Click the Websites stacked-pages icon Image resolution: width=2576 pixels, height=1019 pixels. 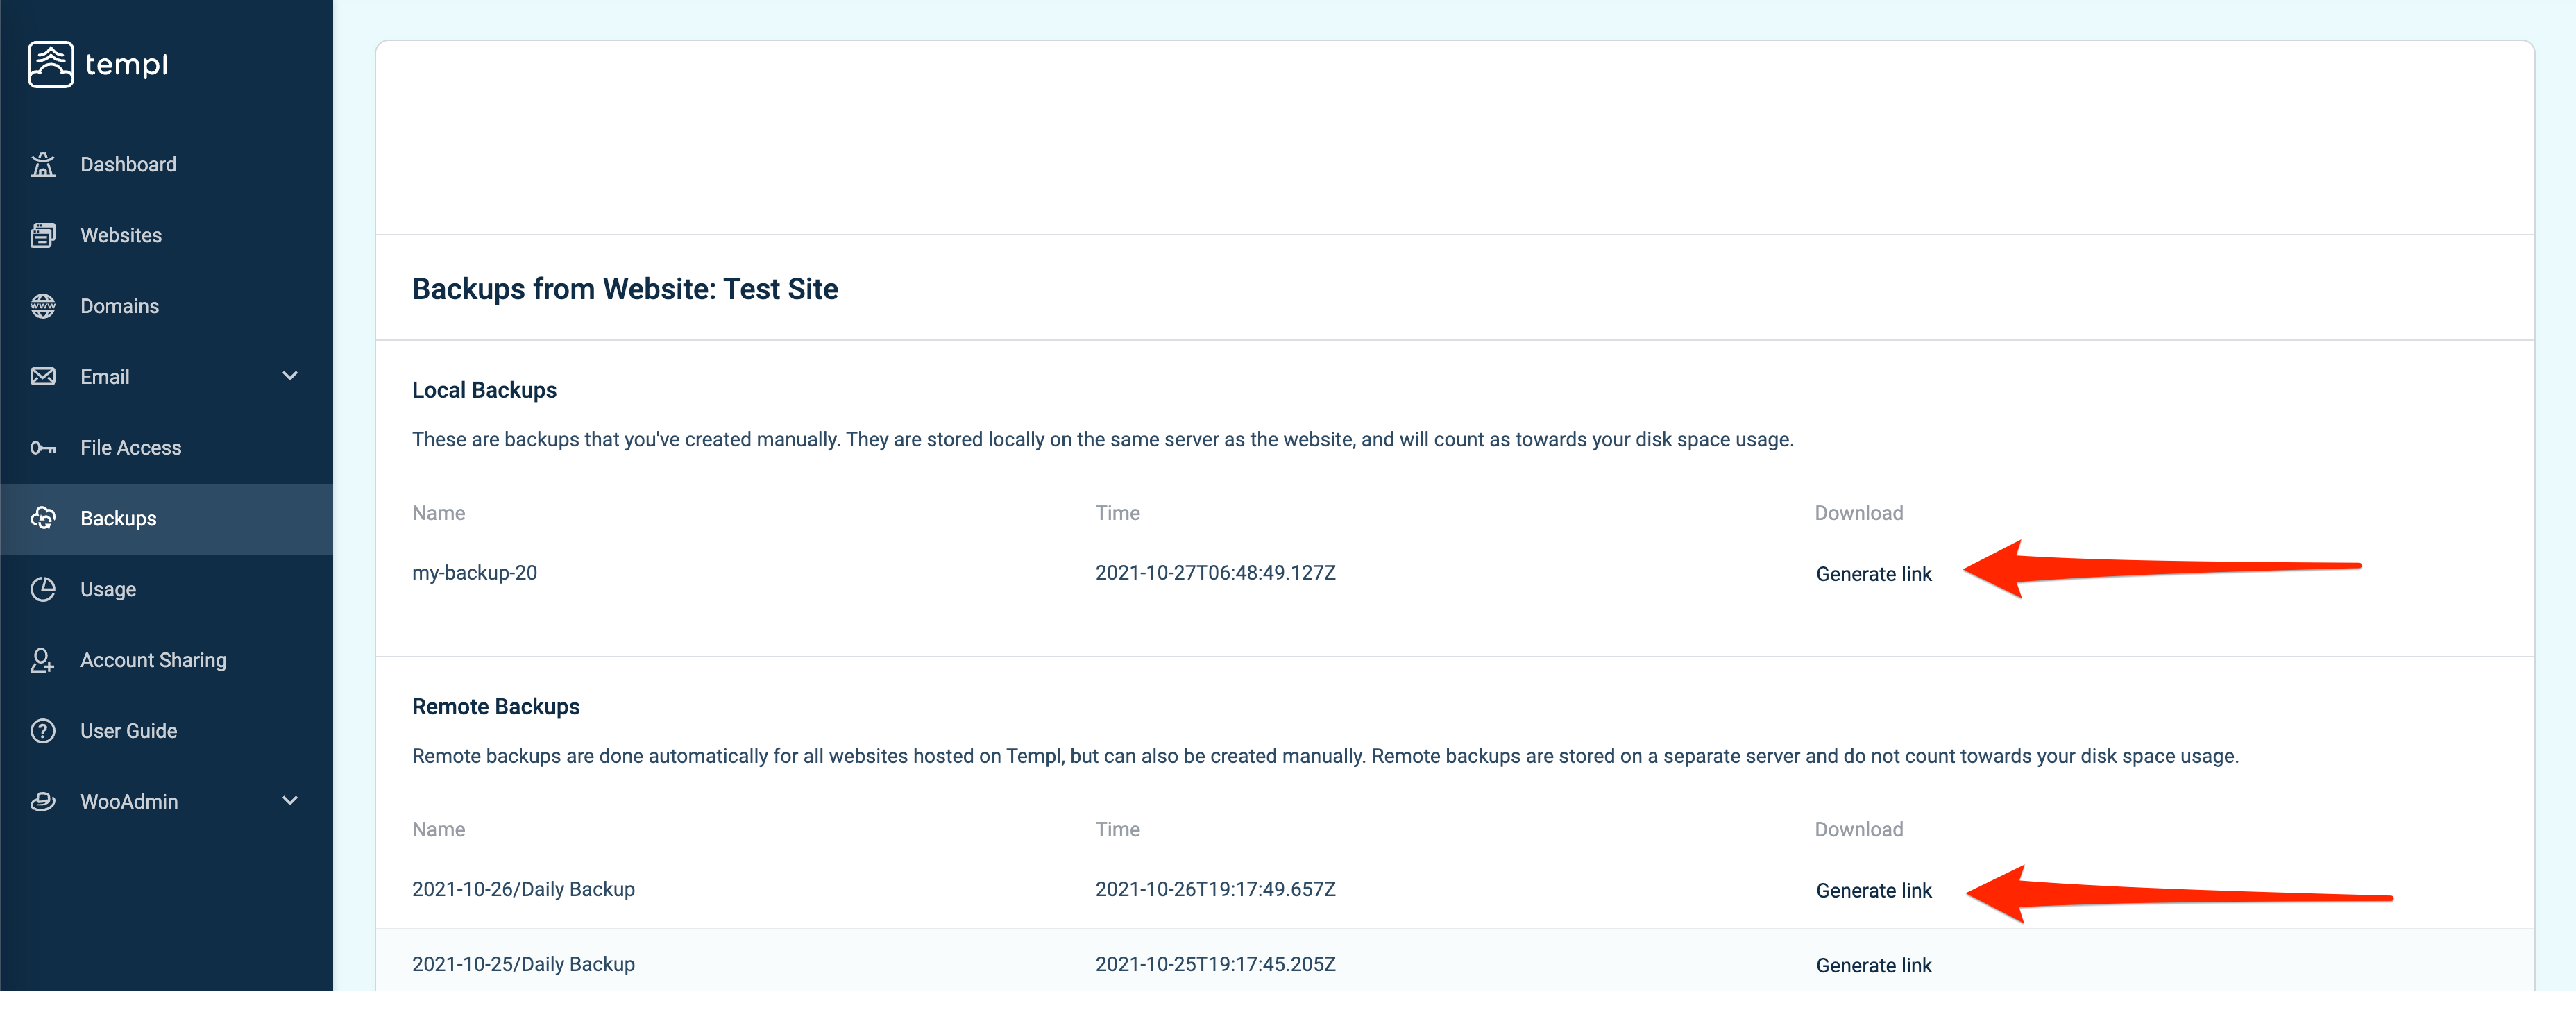43,235
